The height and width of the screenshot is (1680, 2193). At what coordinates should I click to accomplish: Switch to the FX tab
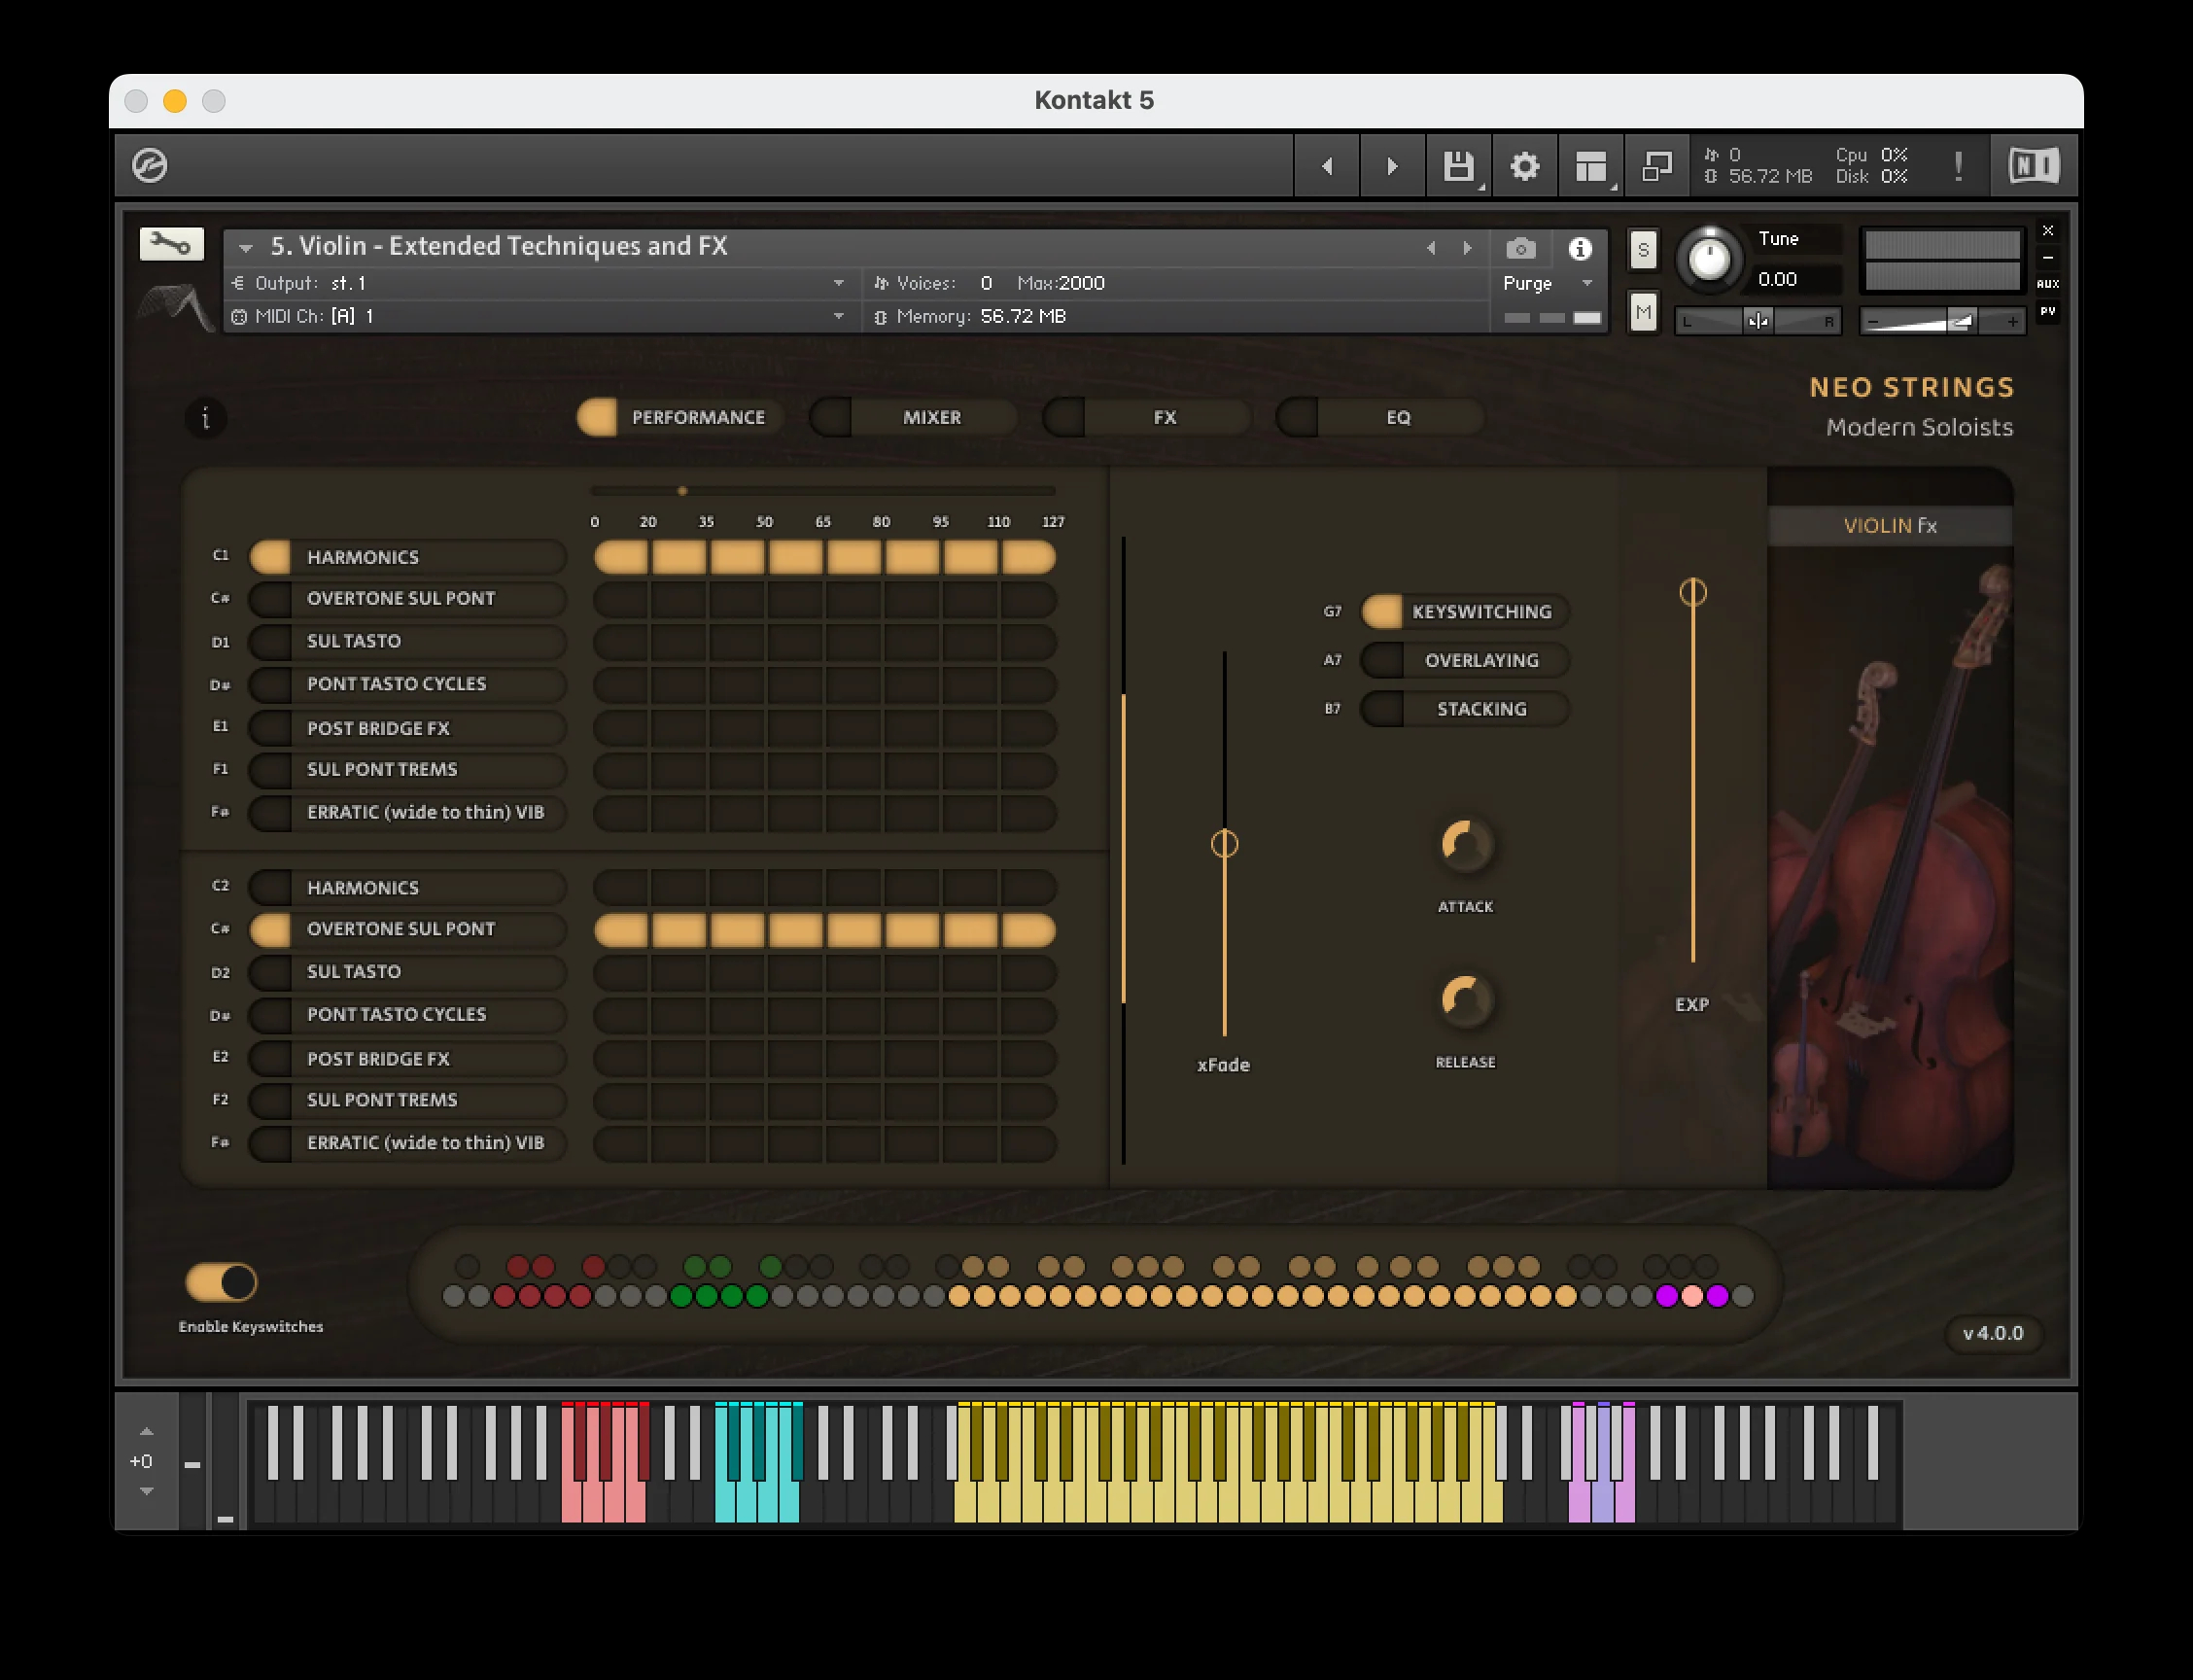click(x=1146, y=417)
